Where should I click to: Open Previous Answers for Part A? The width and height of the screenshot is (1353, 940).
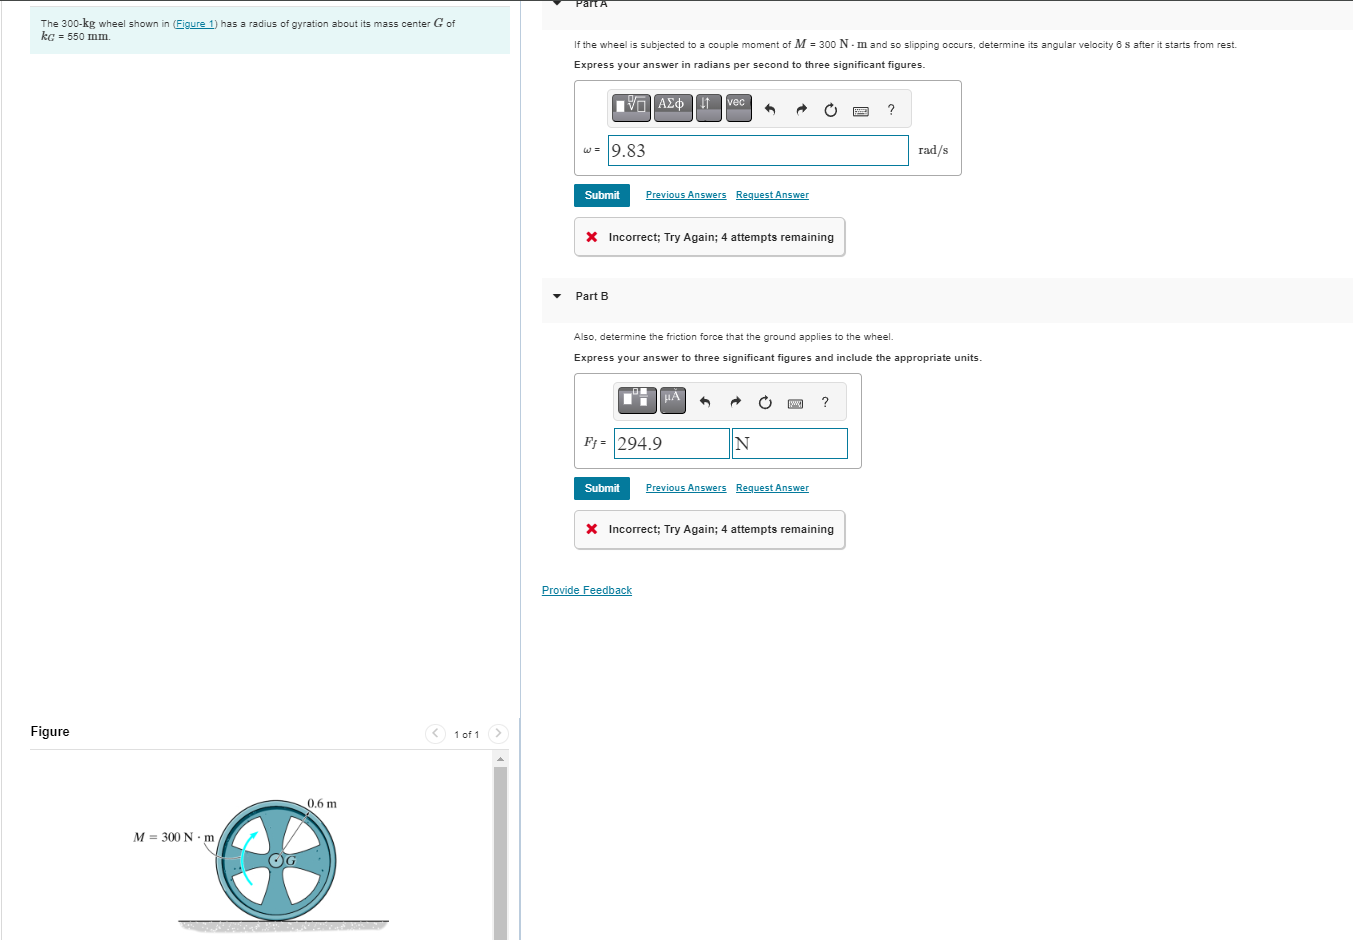click(x=686, y=195)
